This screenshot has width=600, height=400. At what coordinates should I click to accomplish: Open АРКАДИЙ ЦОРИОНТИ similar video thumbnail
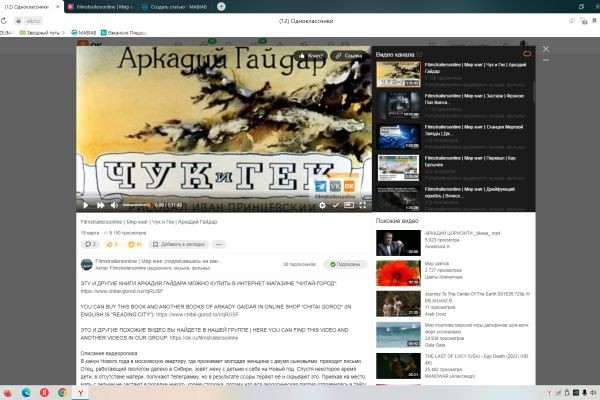pos(398,243)
